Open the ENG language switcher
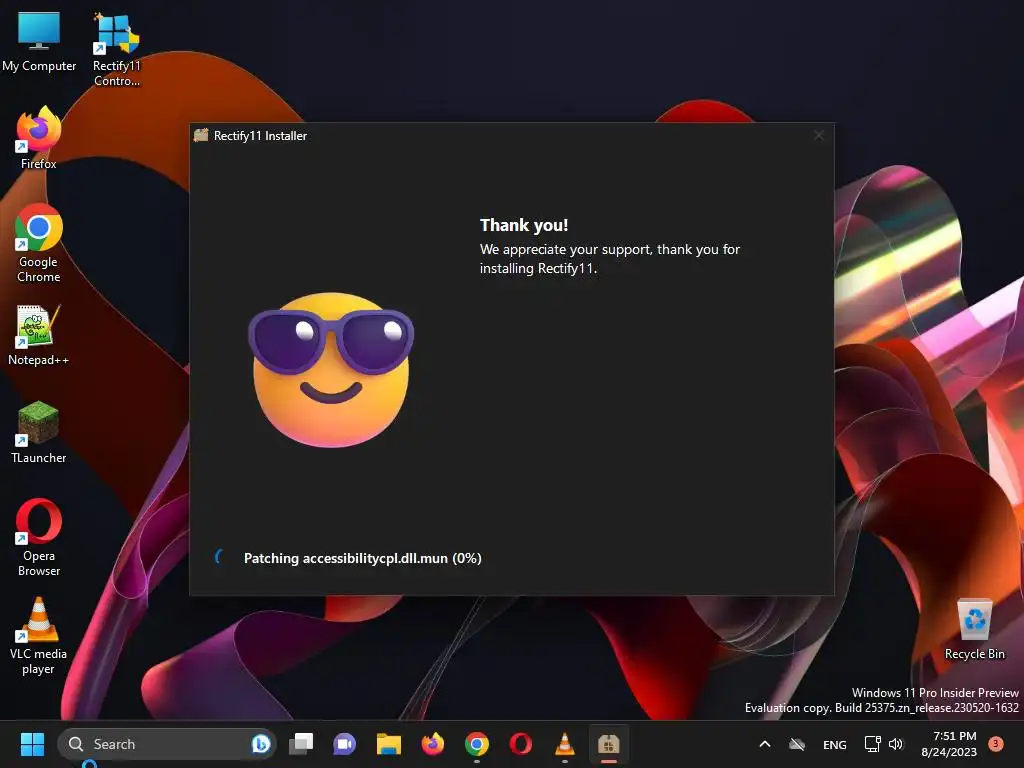 pyautogui.click(x=835, y=744)
